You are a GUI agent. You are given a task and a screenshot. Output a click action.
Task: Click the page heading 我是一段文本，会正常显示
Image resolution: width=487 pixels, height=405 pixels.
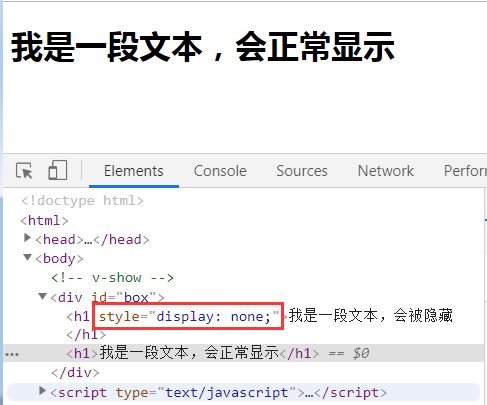point(203,47)
